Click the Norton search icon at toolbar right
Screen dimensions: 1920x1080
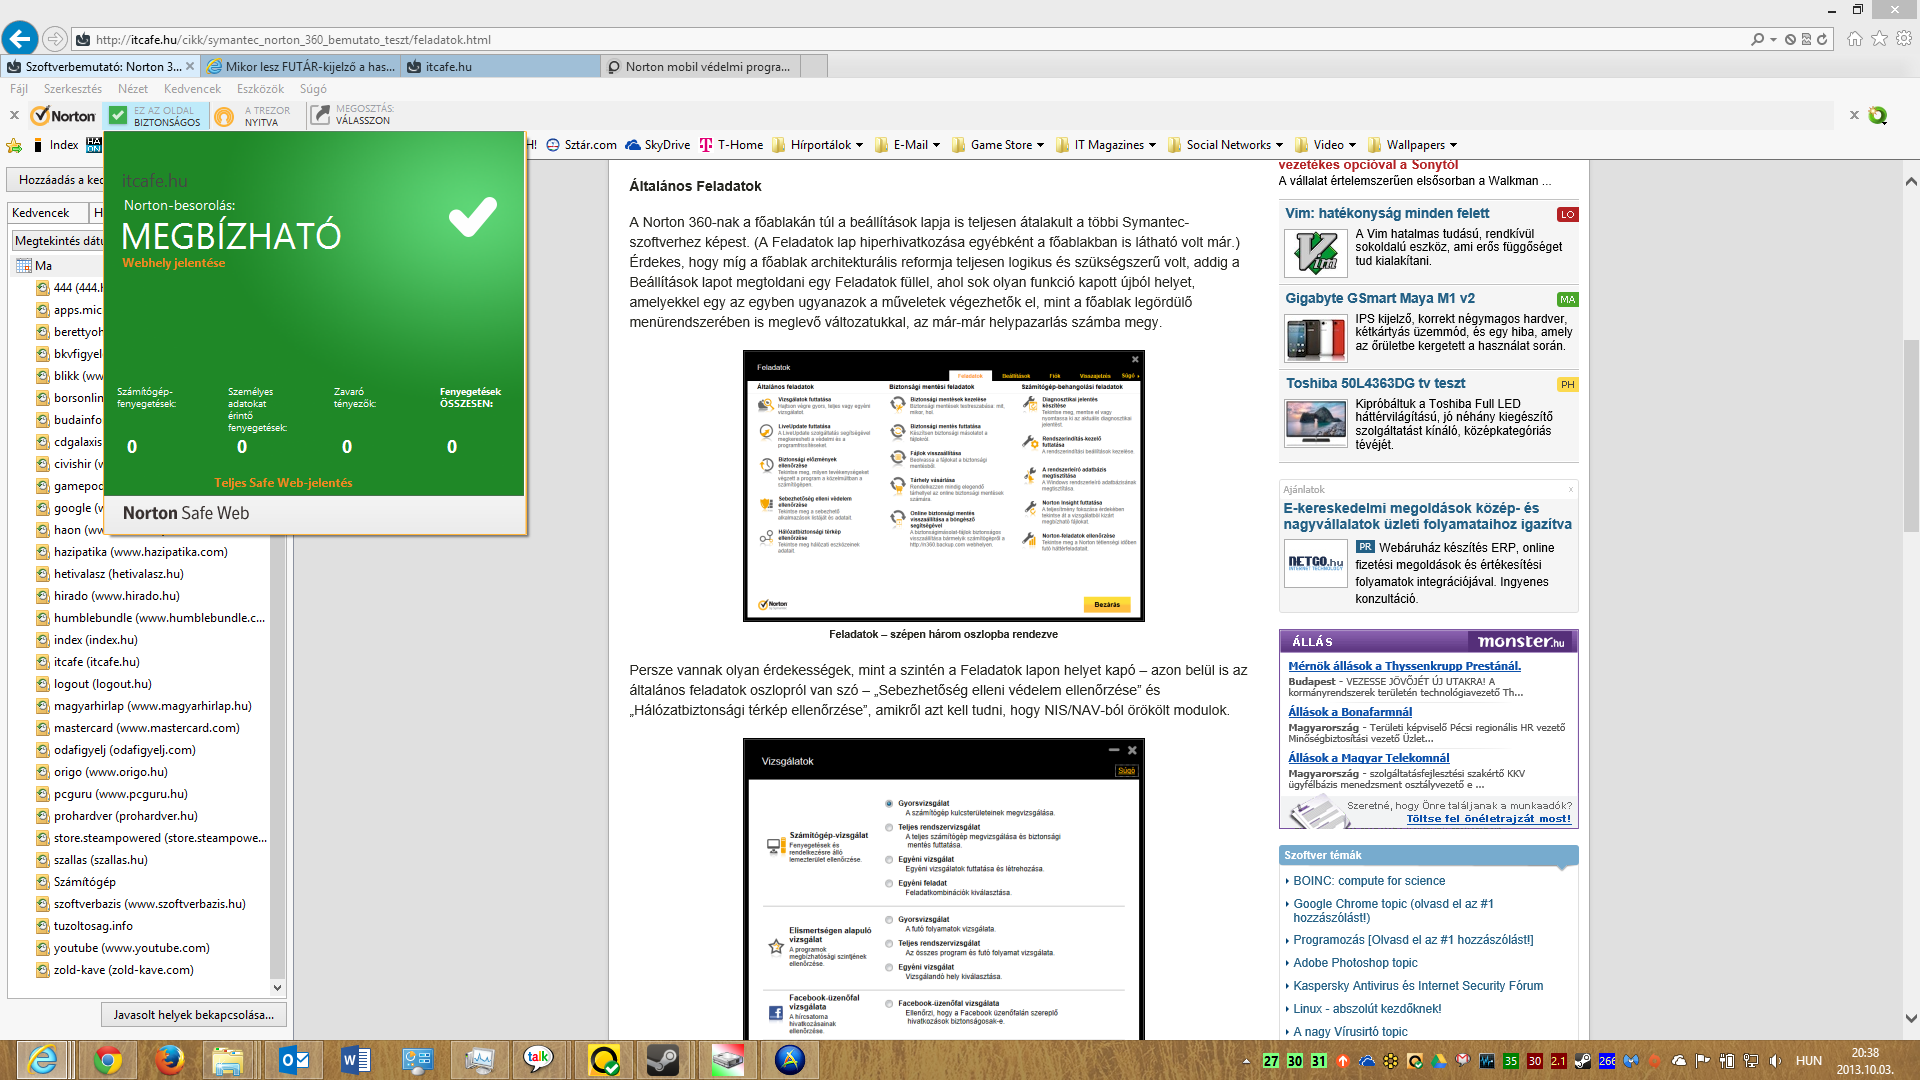[1878, 115]
